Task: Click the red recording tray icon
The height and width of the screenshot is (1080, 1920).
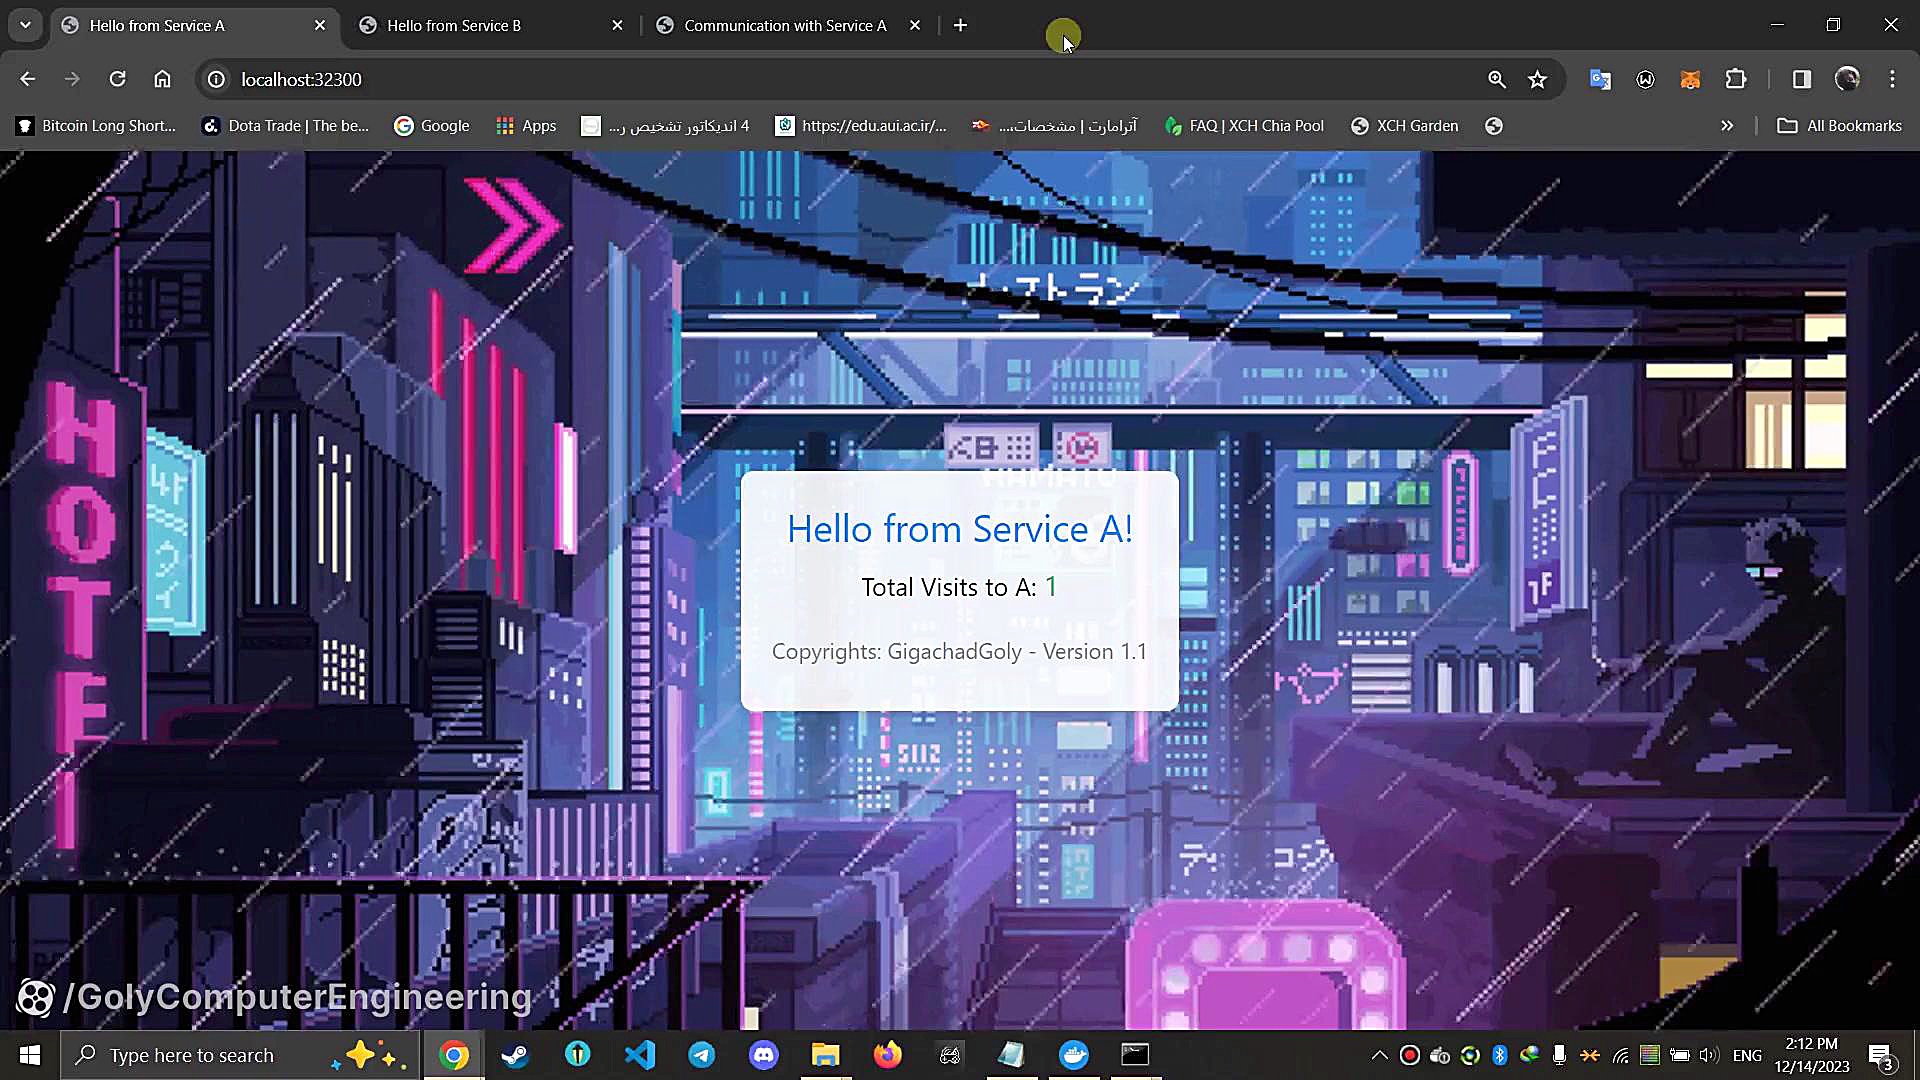Action: click(x=1410, y=1055)
